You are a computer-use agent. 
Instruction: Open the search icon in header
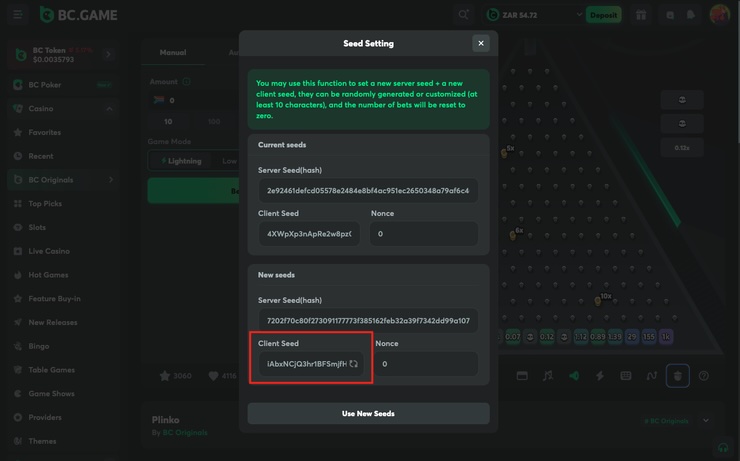click(x=463, y=15)
